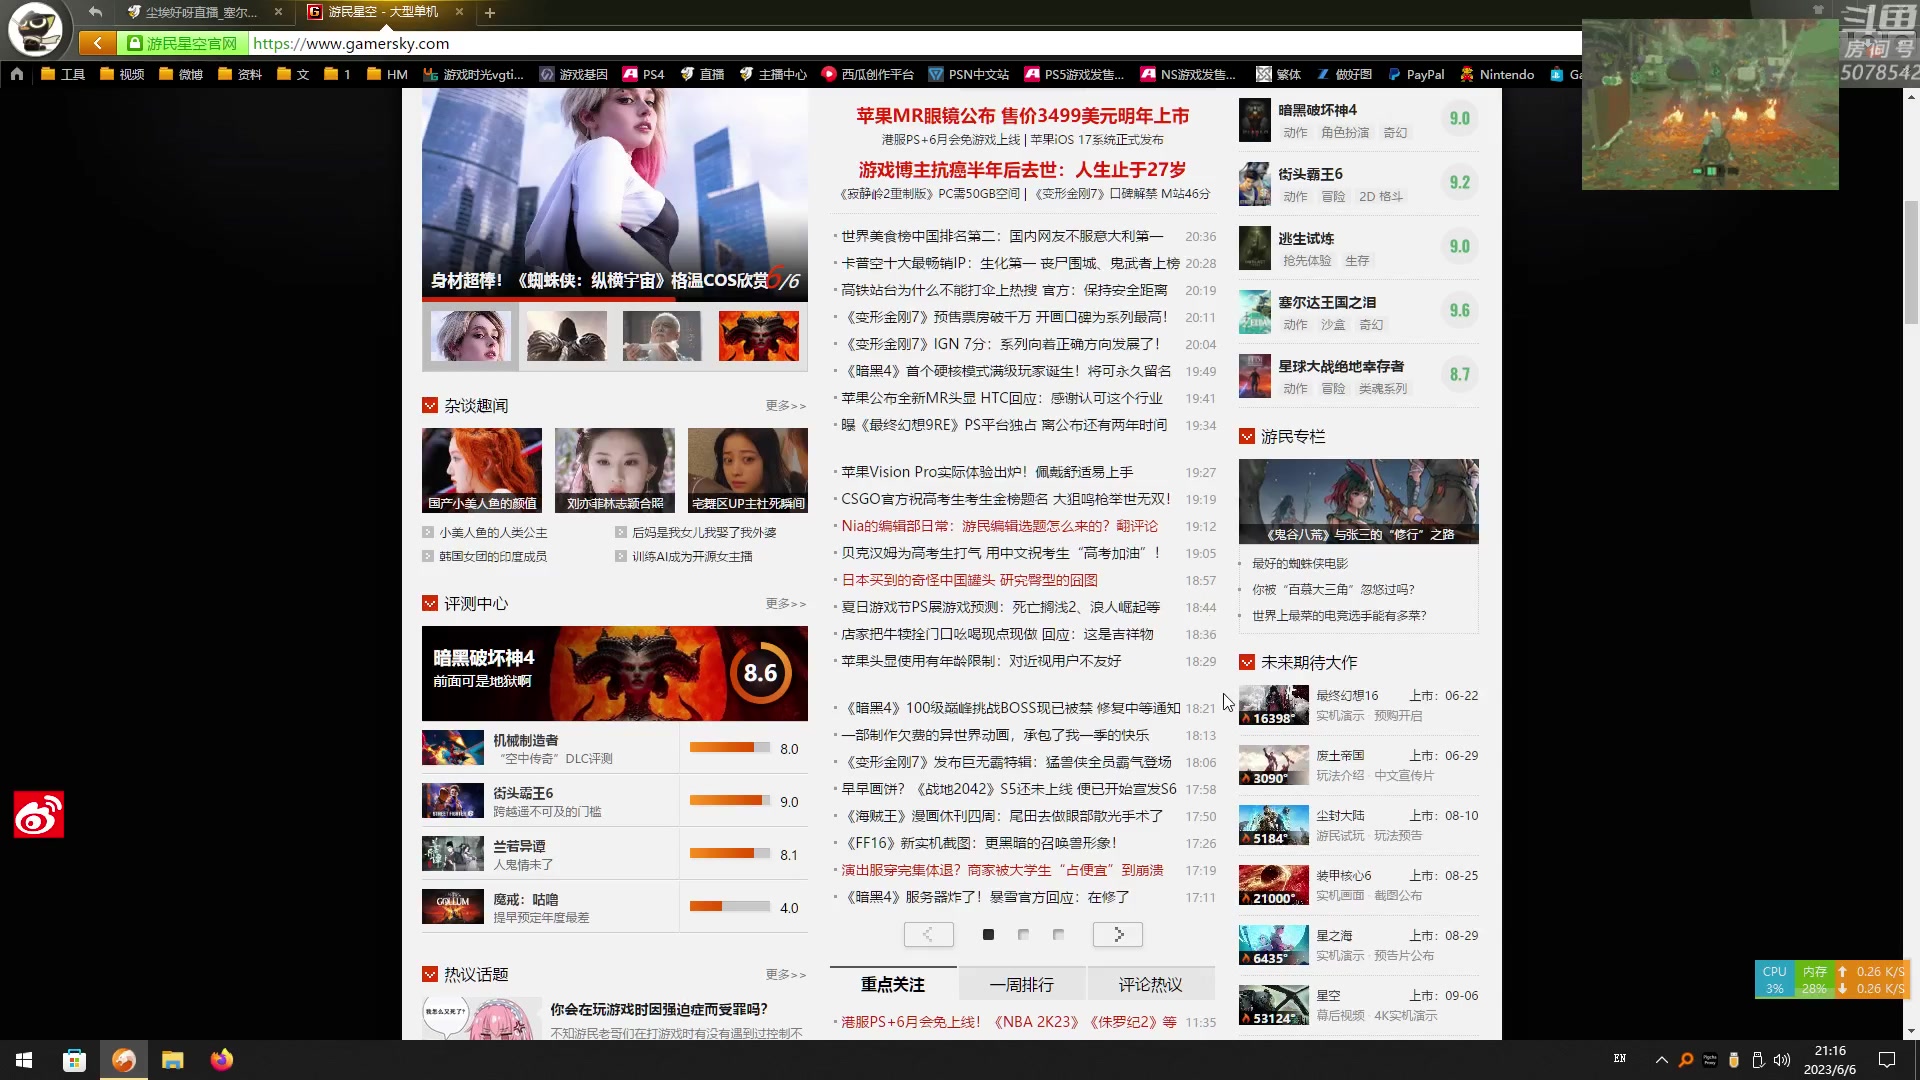Click 更多 next to 杂谈趣闻
The height and width of the screenshot is (1080, 1920).
[785, 405]
